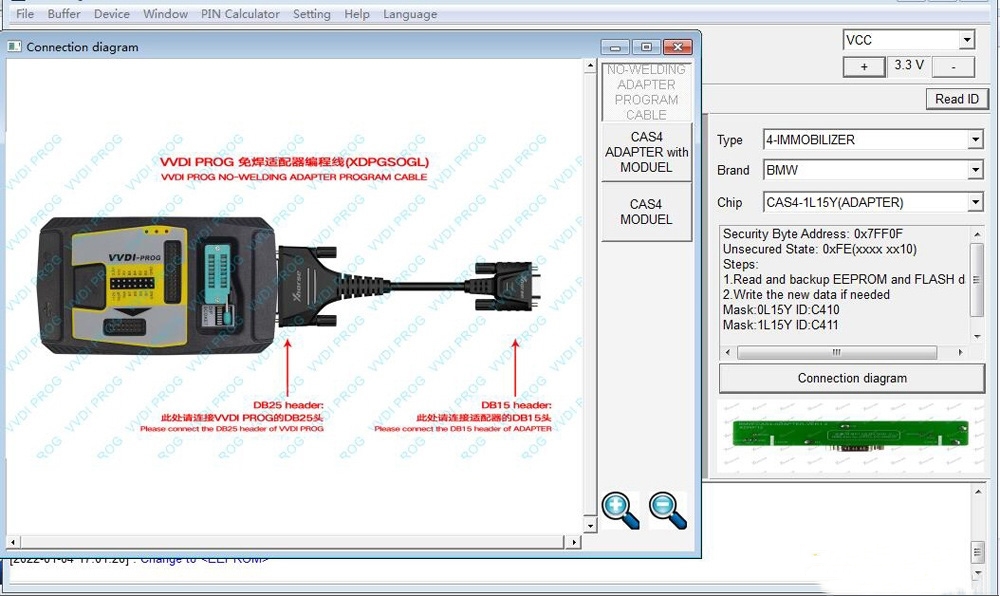Click the 'Mask:0L15Y ID:C410' line
The image size is (1000, 596).
point(781,310)
